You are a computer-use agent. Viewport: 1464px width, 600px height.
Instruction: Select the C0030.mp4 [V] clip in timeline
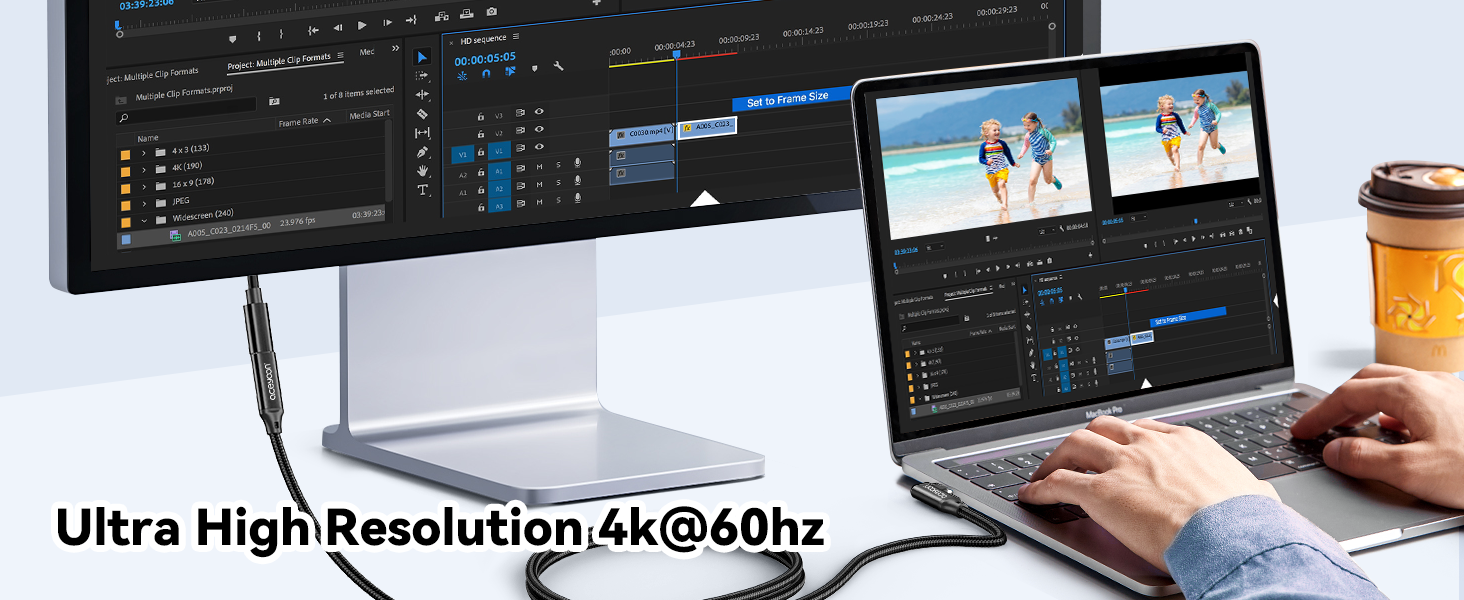point(642,133)
